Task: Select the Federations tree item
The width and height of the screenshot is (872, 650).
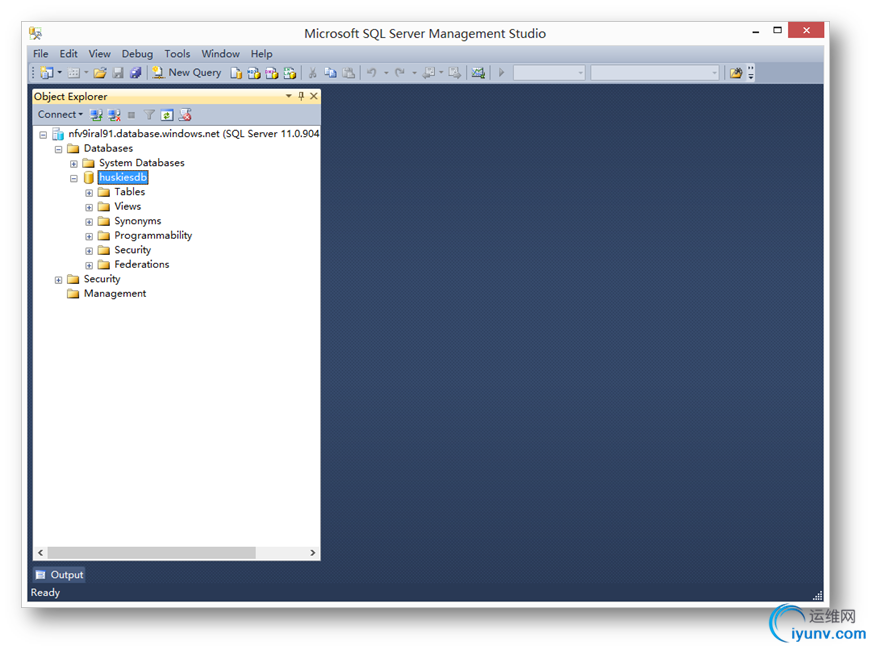Action: (142, 265)
